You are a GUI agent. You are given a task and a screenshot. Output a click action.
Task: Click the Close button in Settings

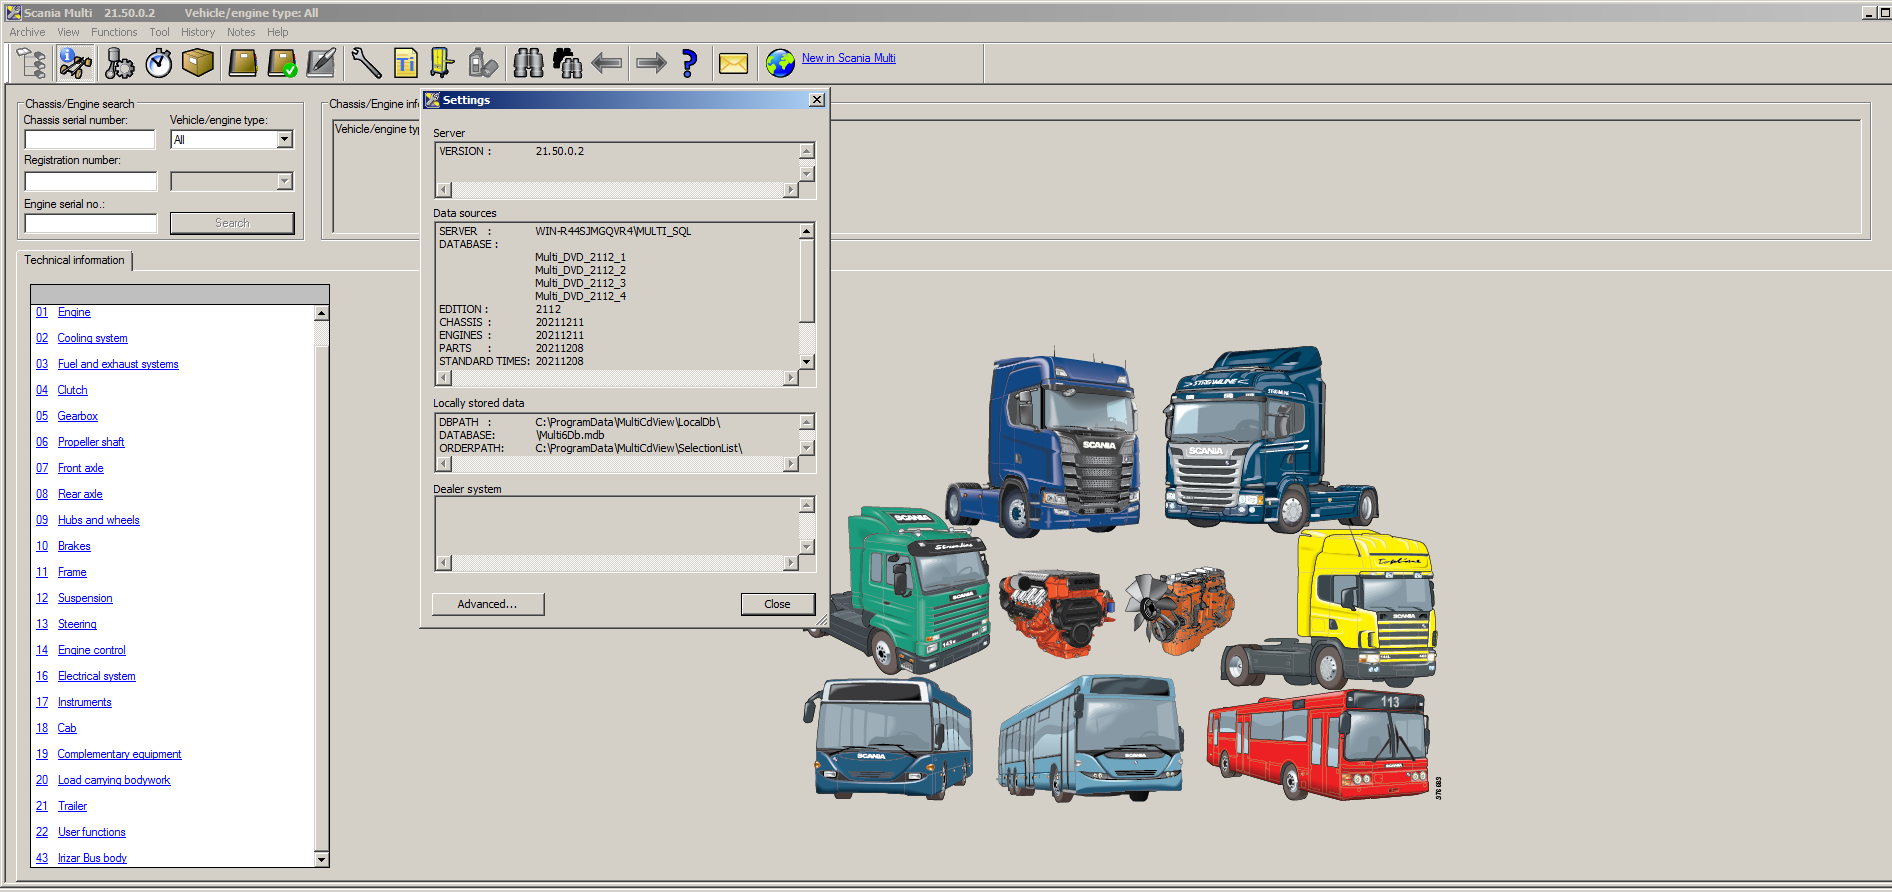[778, 604]
